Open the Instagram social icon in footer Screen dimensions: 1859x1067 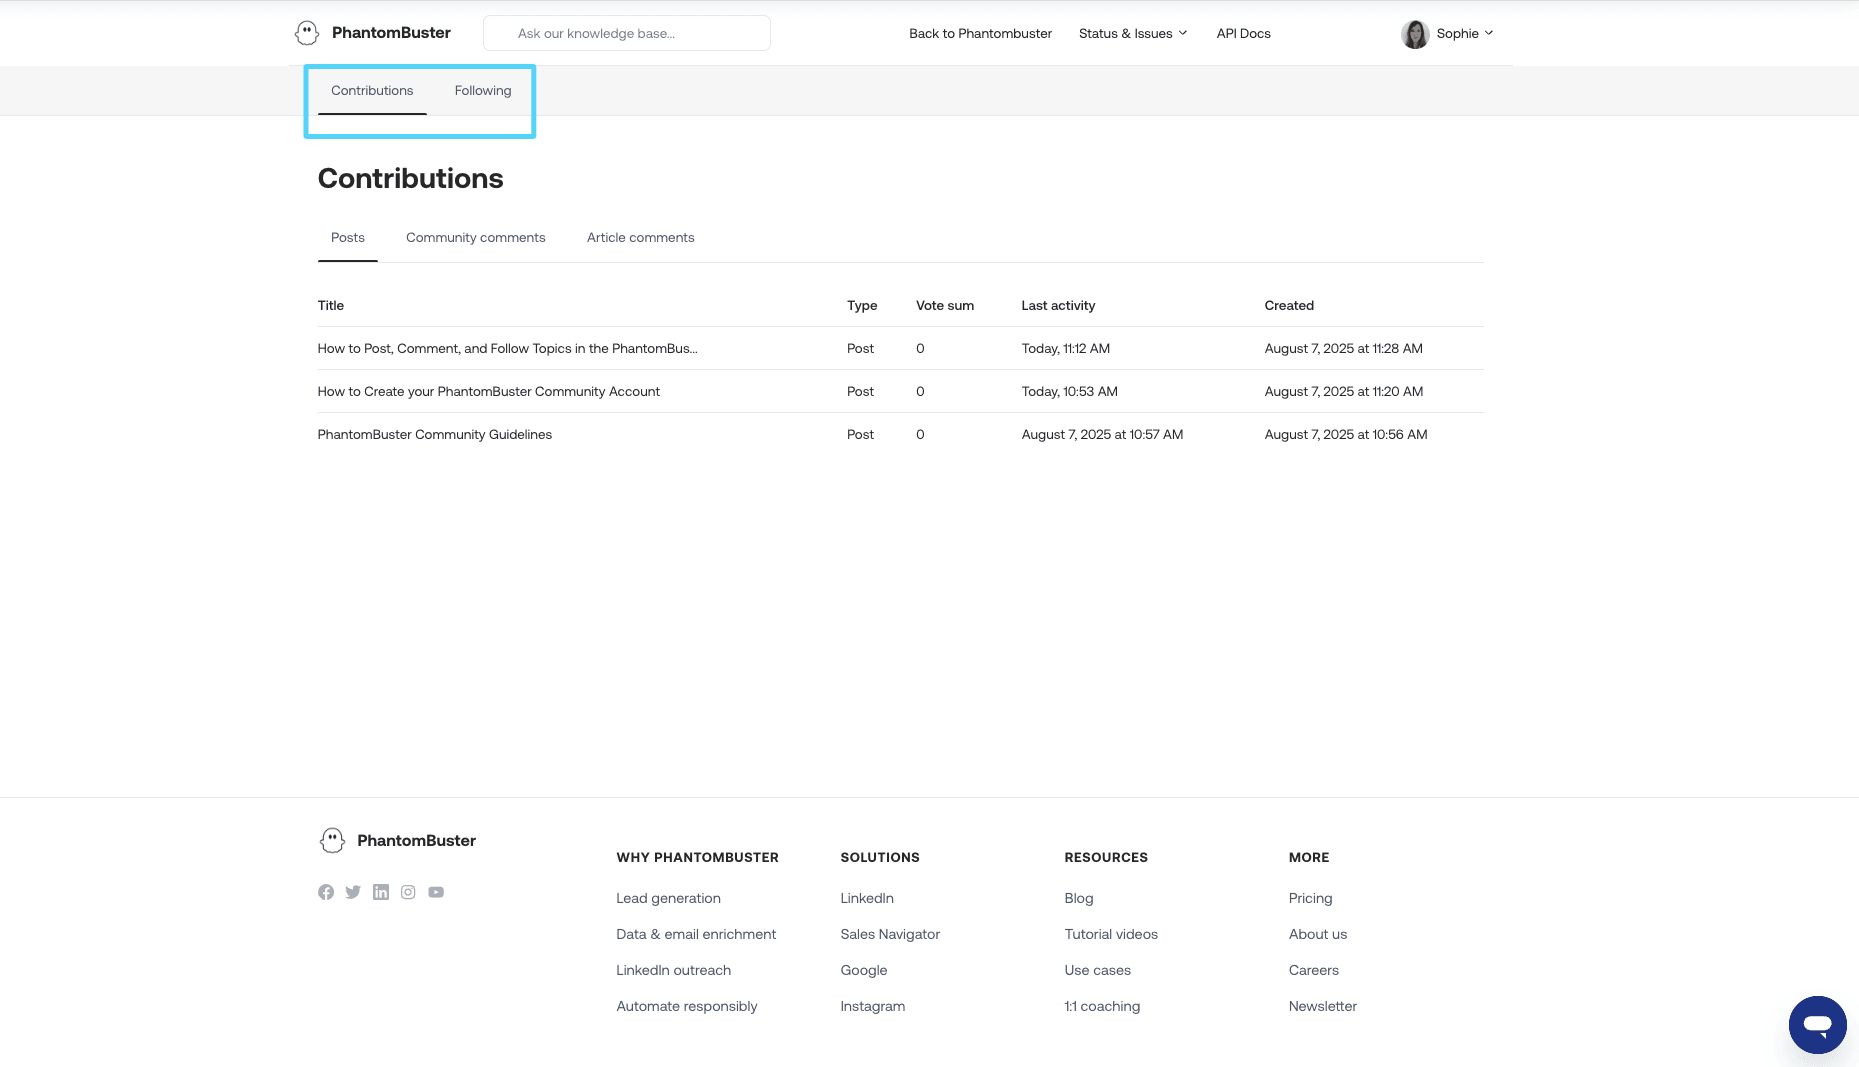pyautogui.click(x=408, y=892)
